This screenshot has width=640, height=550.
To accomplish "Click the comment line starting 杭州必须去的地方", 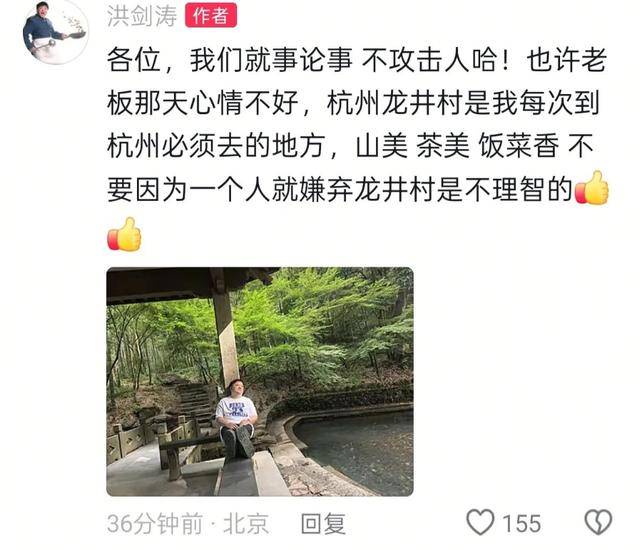I will click(x=350, y=146).
